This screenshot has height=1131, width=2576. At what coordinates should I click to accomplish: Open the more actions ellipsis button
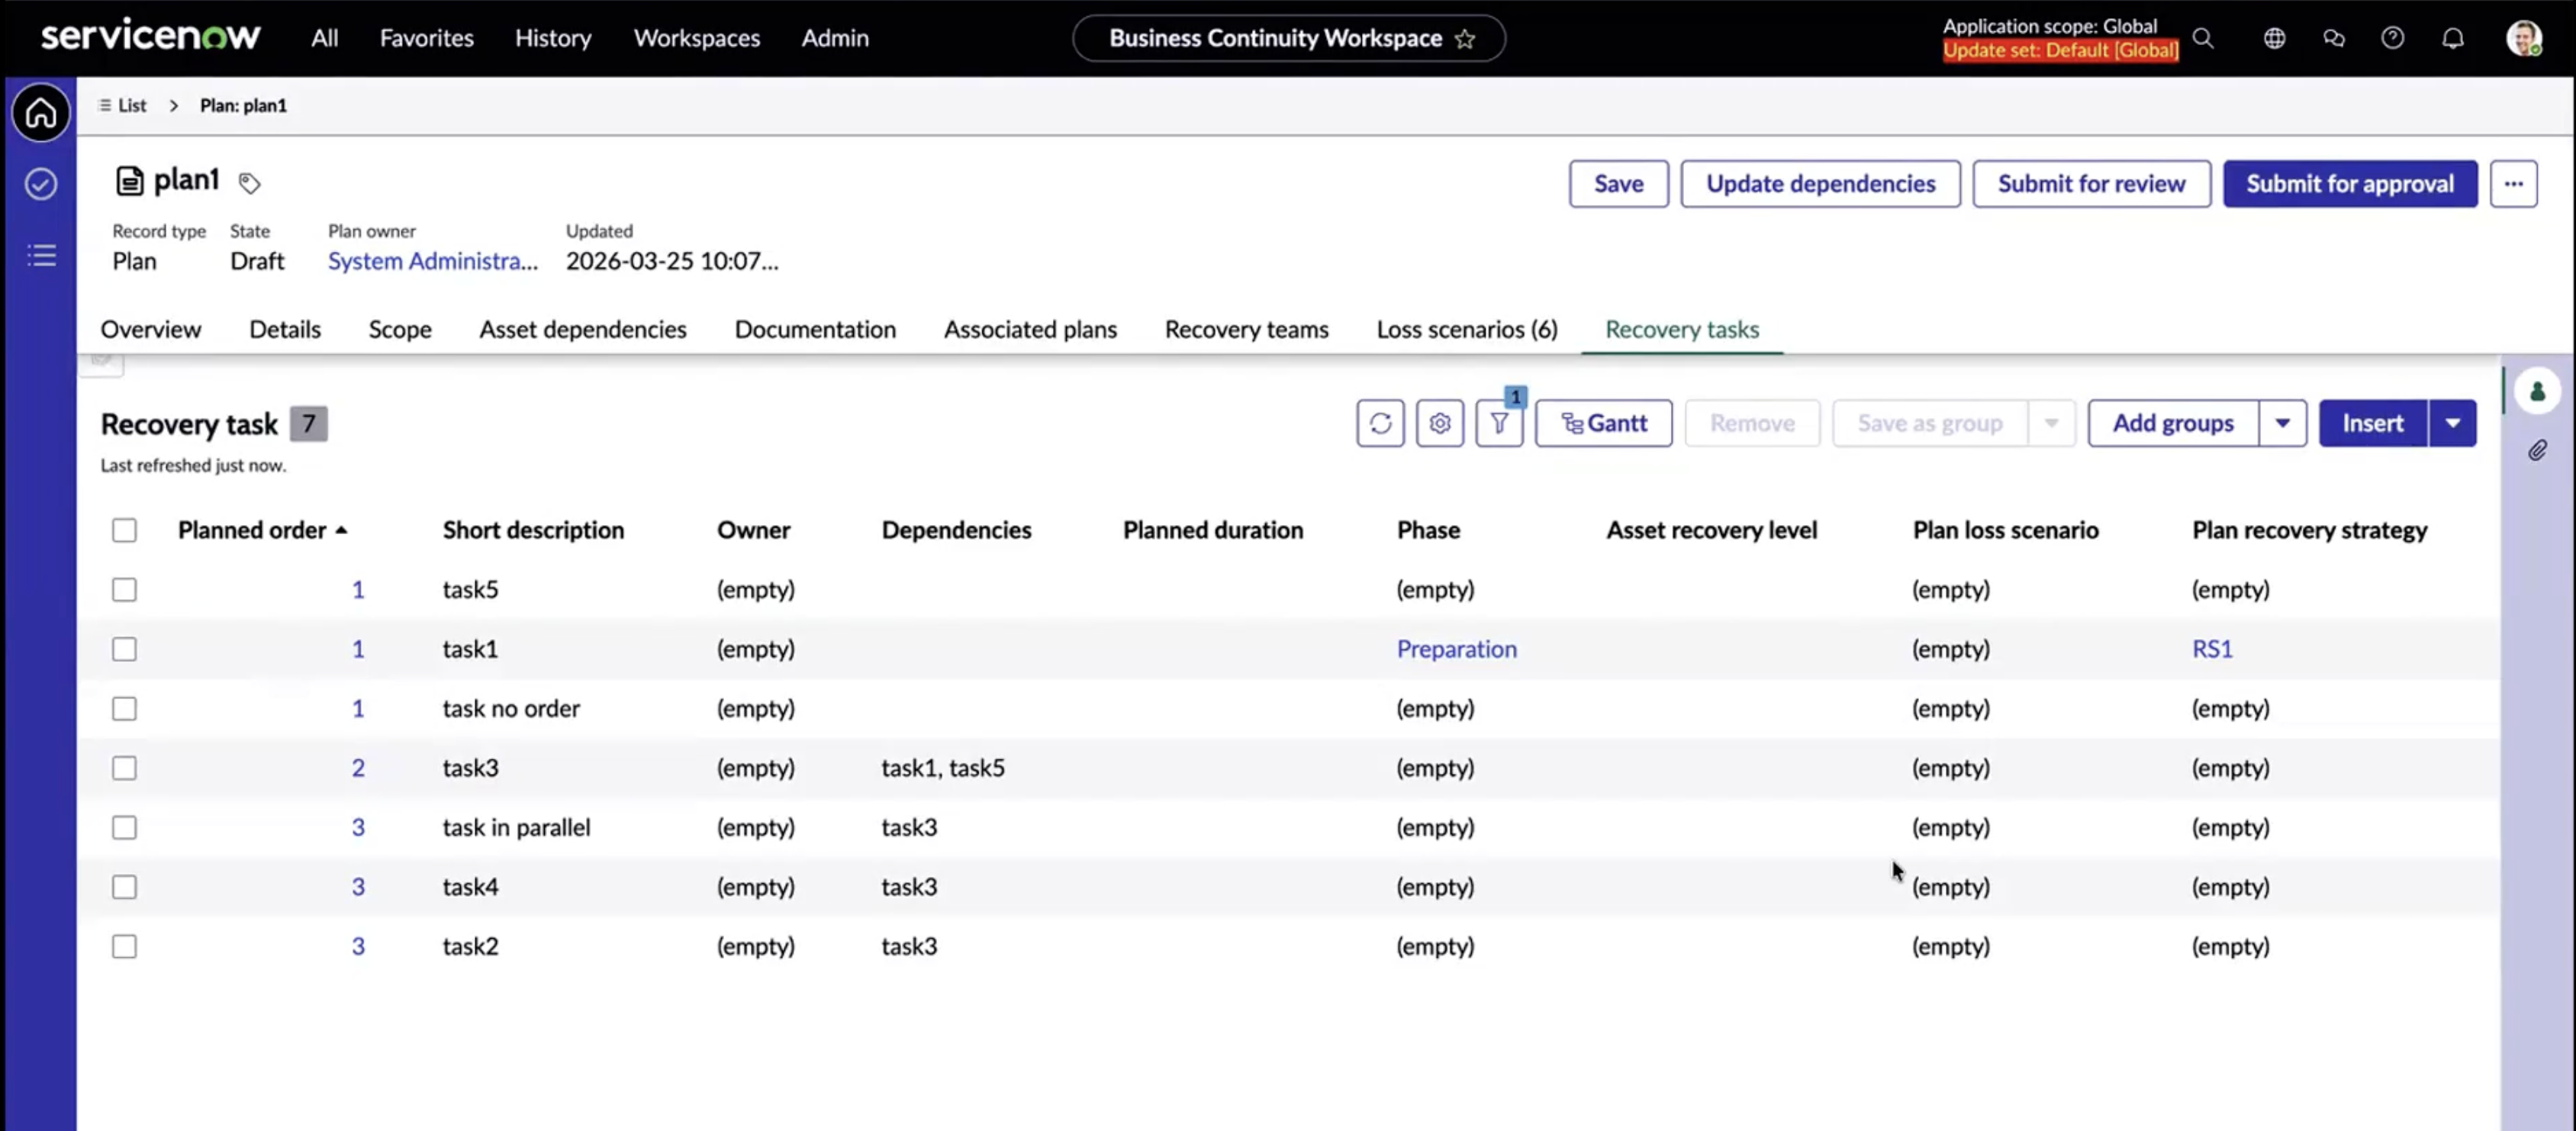point(2513,184)
